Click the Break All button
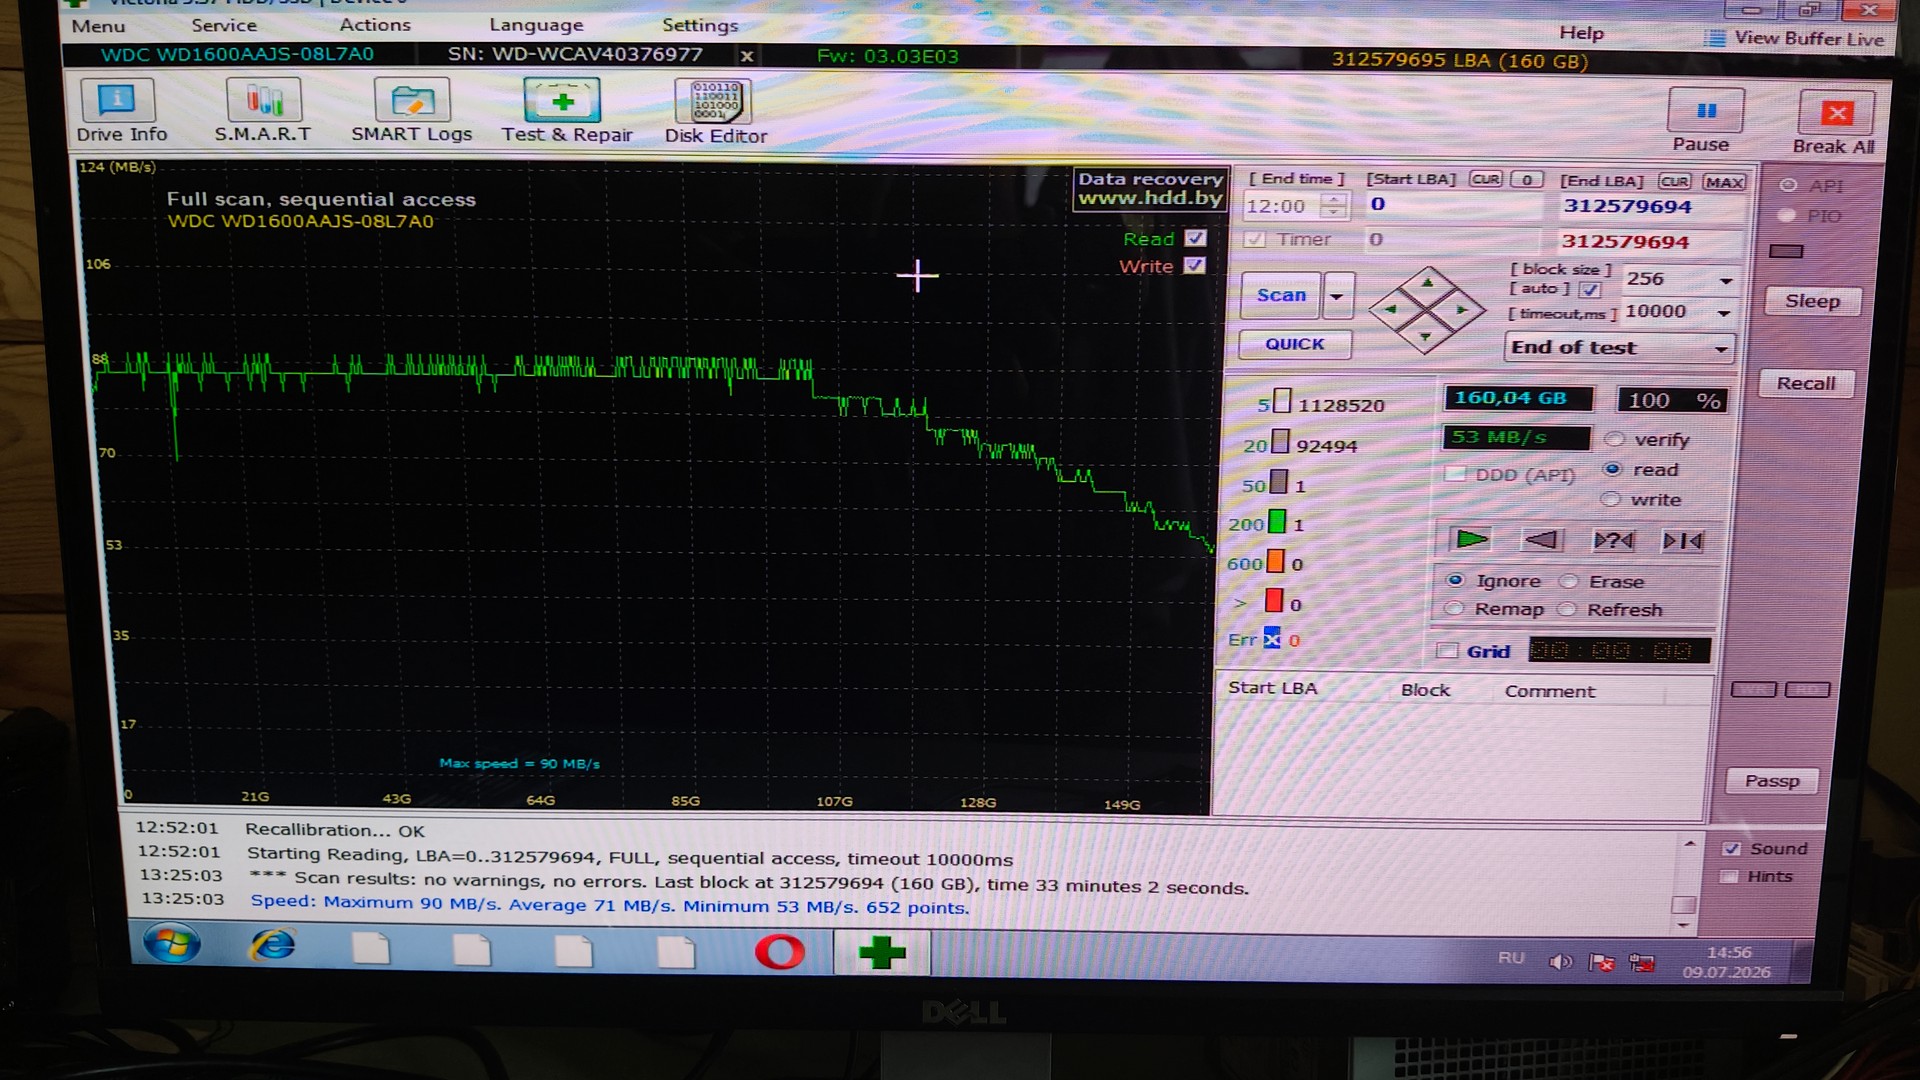Screen dimensions: 1920x1080 (1835, 123)
